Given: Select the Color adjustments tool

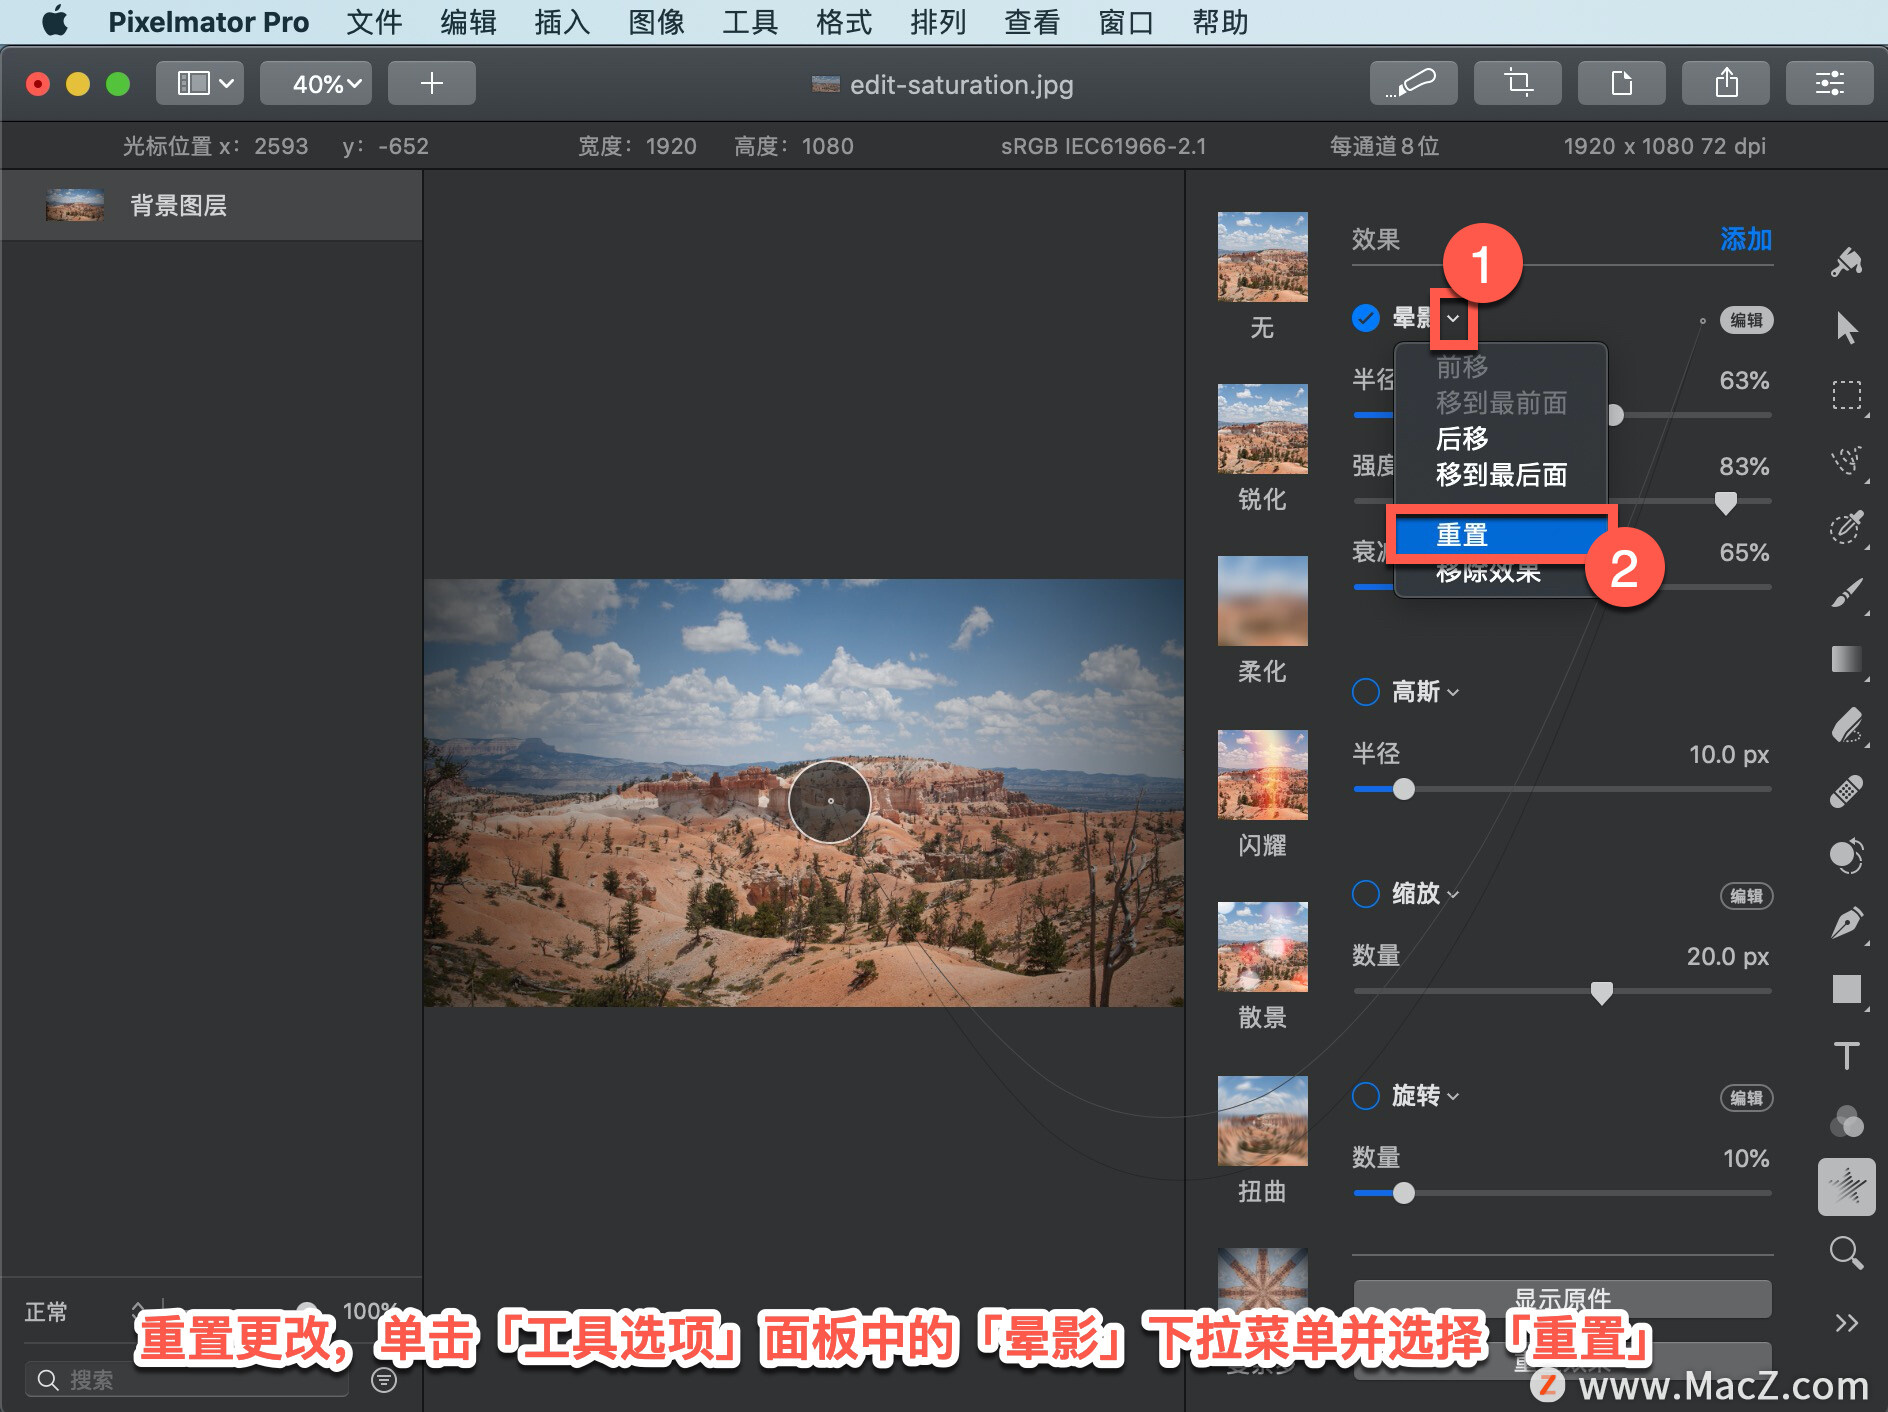Looking at the screenshot, I should [x=1846, y=857].
